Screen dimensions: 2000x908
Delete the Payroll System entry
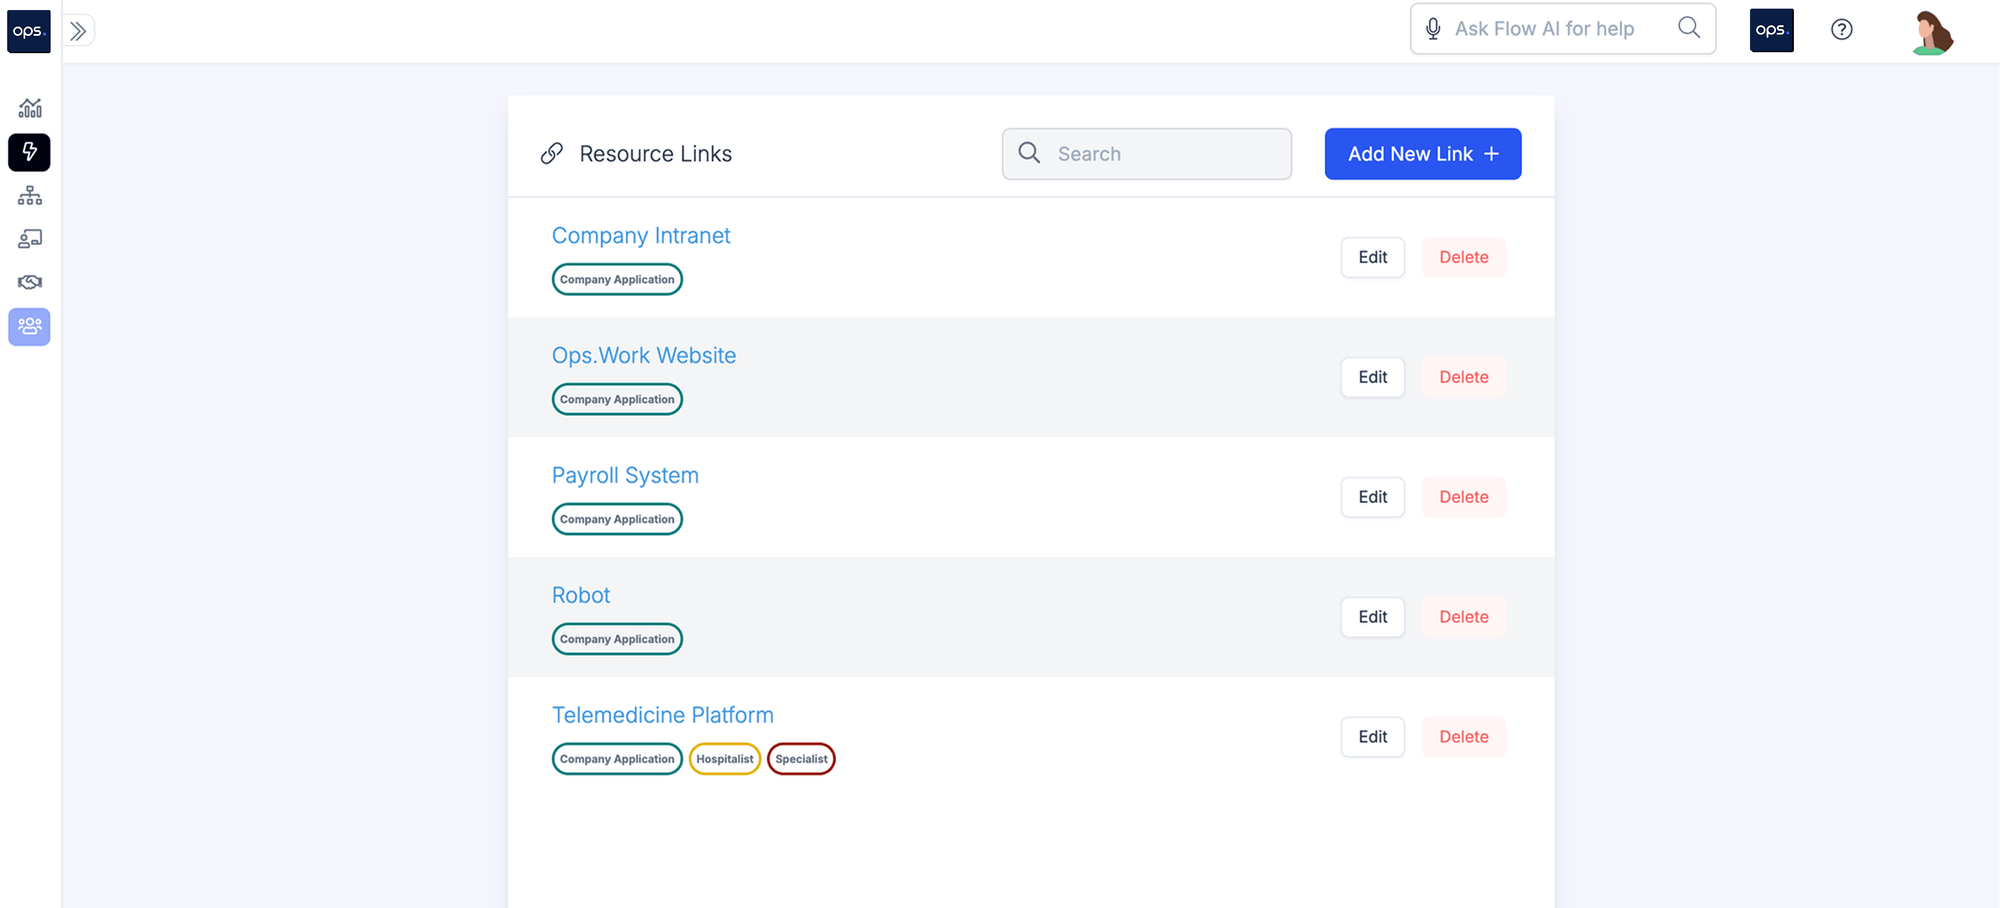(x=1464, y=497)
